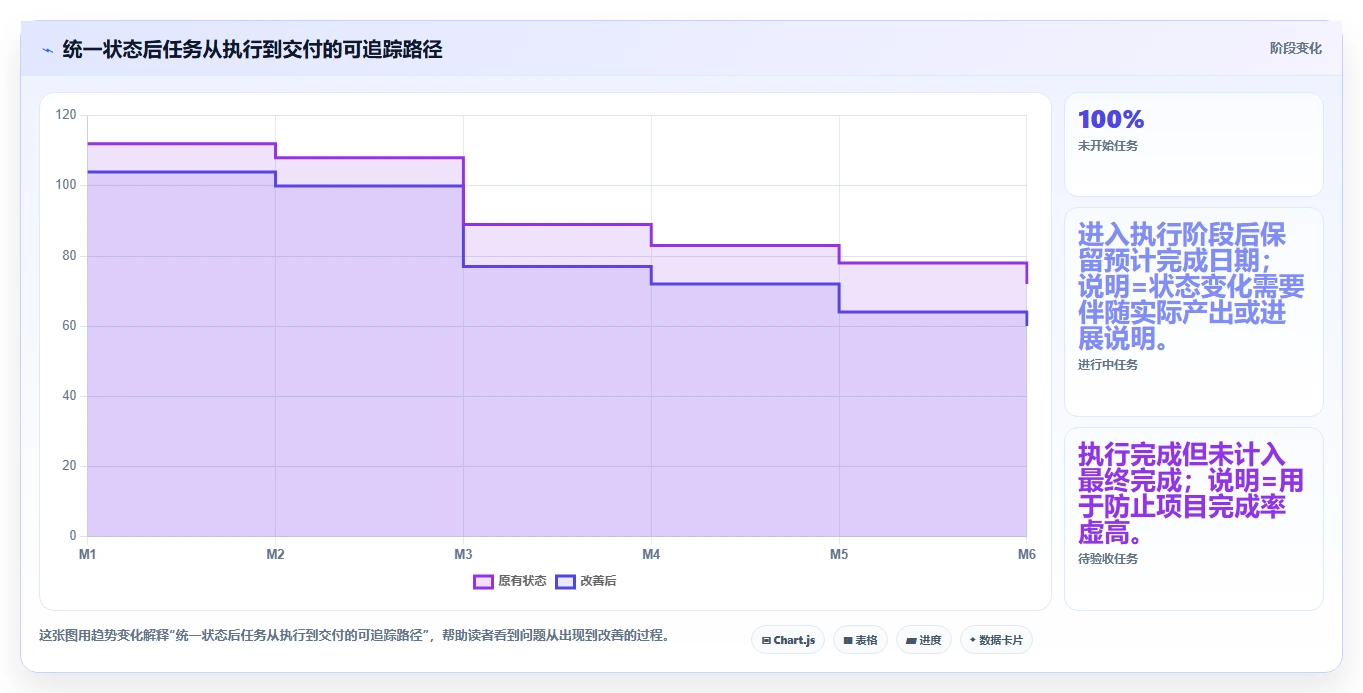Click the 20 y-axis value
This screenshot has height=693, width=1363.
coord(70,466)
